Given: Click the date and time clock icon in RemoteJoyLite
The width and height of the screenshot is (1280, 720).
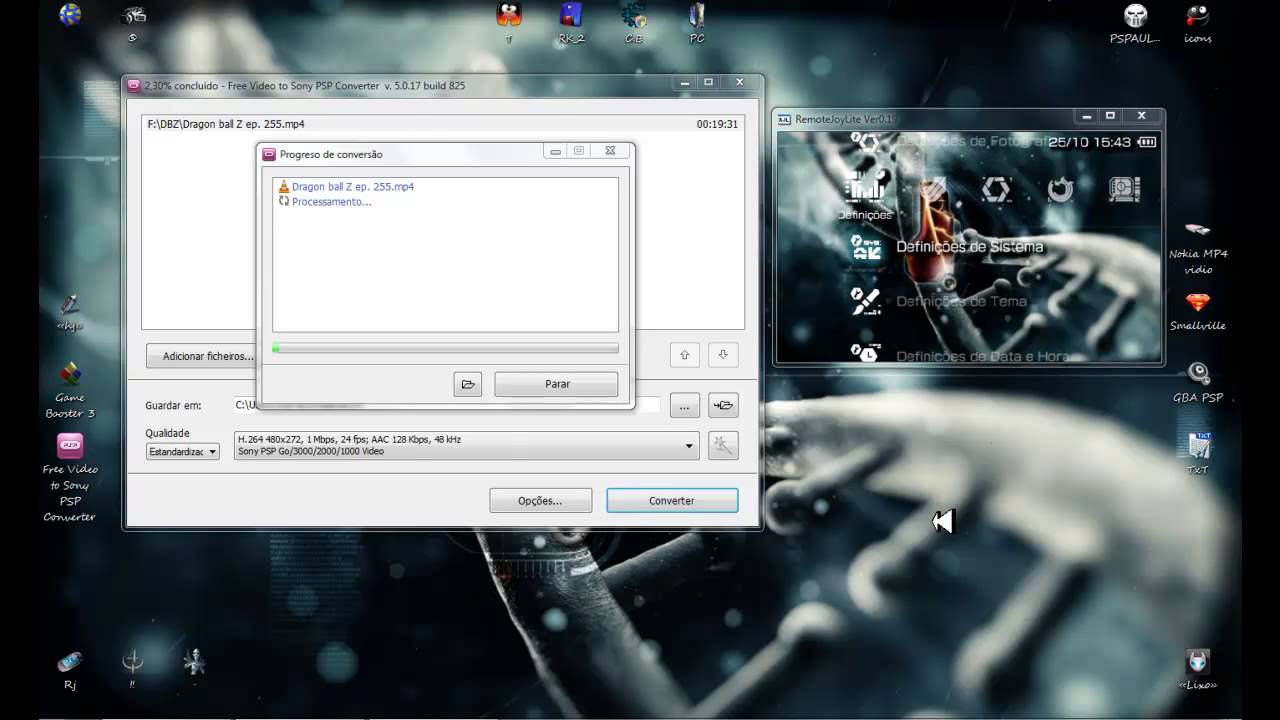Looking at the screenshot, I should coord(865,352).
